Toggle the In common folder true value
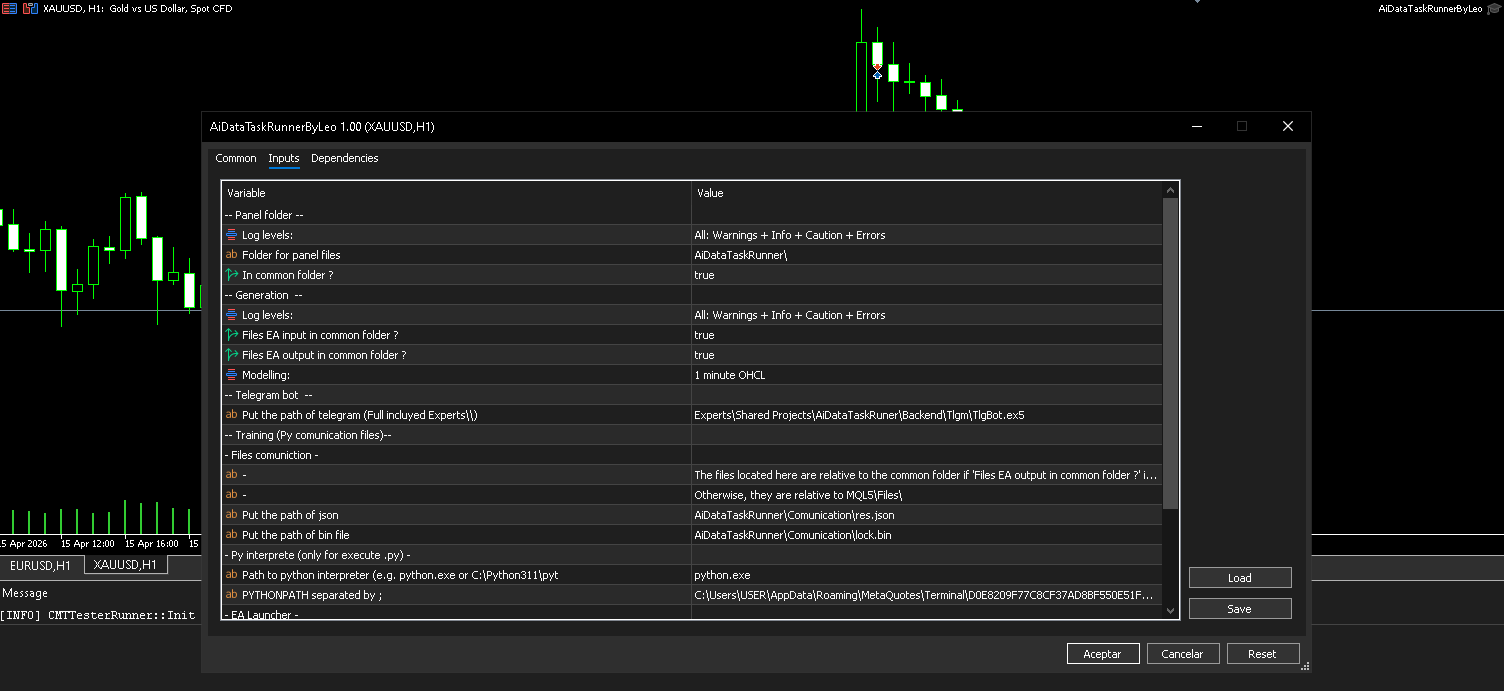 coord(925,275)
